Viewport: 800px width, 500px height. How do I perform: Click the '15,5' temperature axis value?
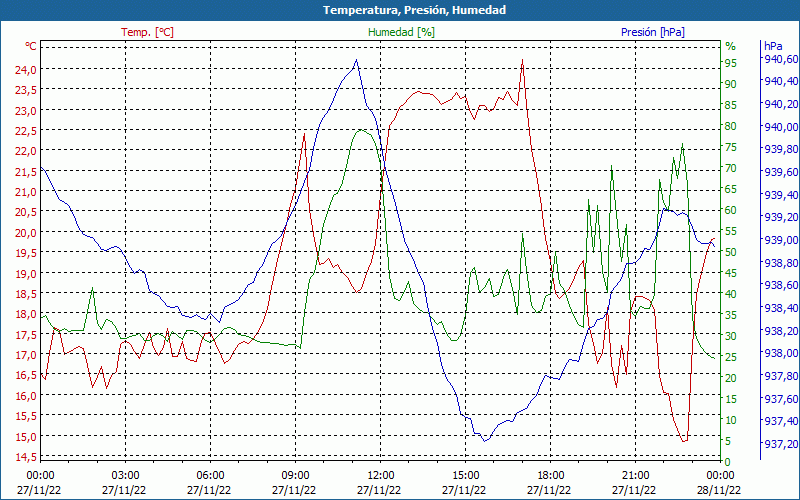coord(26,416)
